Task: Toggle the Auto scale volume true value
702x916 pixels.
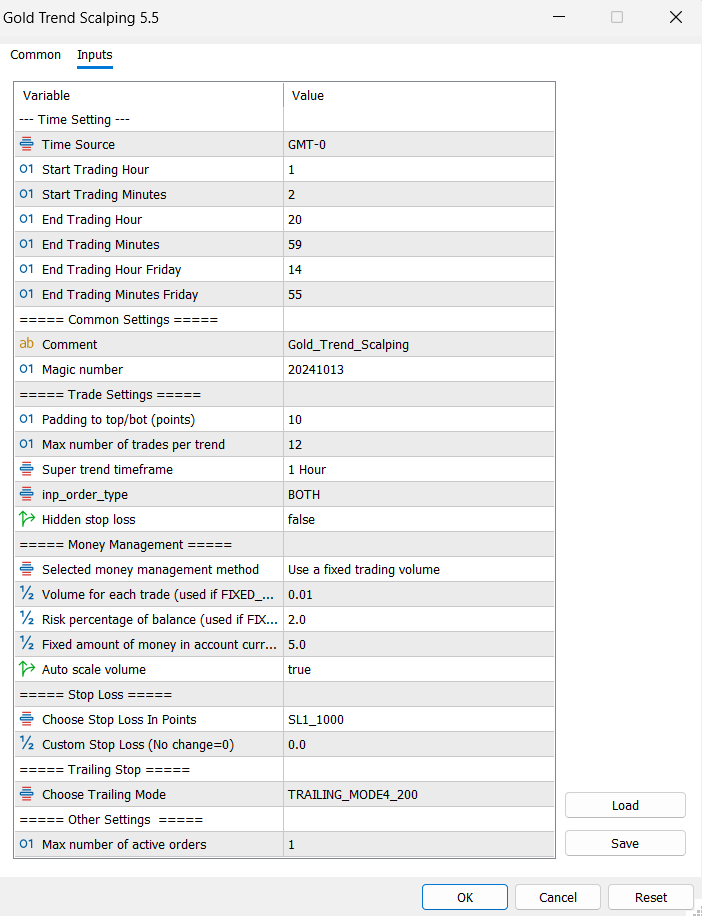Action: (418, 669)
